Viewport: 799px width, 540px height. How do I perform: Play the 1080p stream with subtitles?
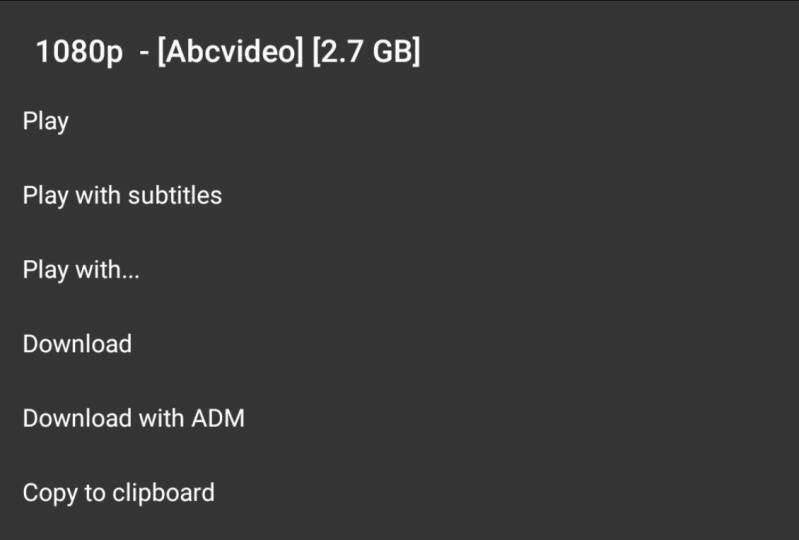pyautogui.click(x=122, y=195)
